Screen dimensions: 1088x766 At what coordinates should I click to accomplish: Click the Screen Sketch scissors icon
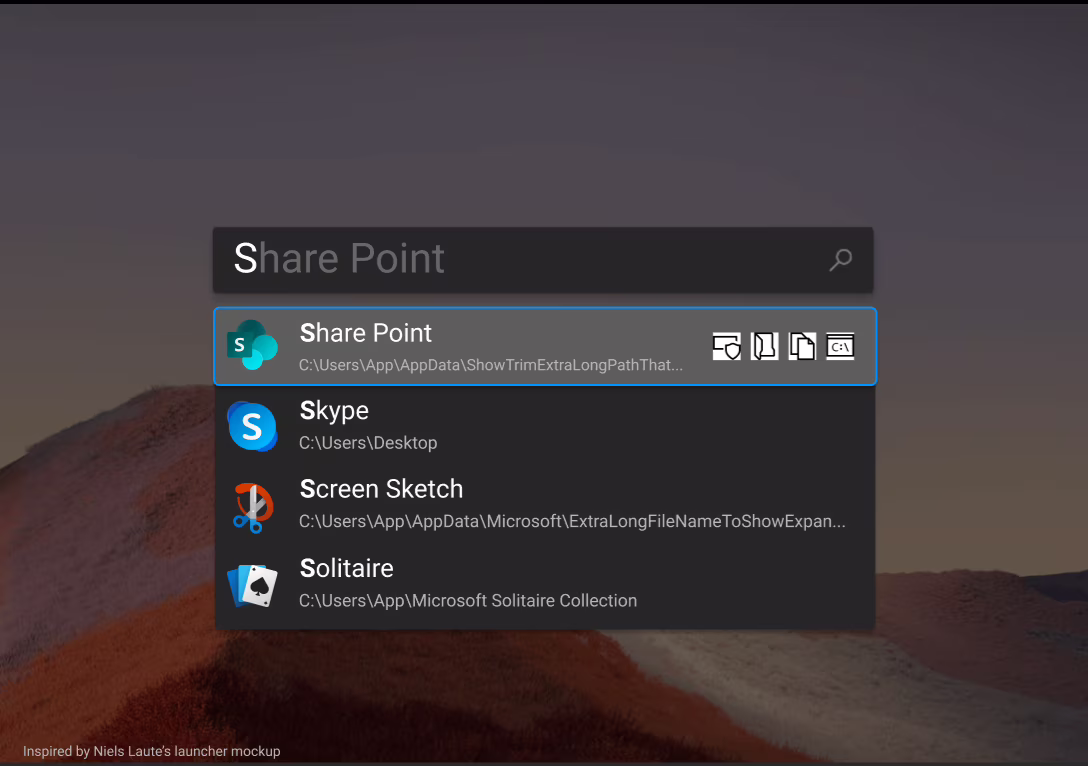pos(252,506)
